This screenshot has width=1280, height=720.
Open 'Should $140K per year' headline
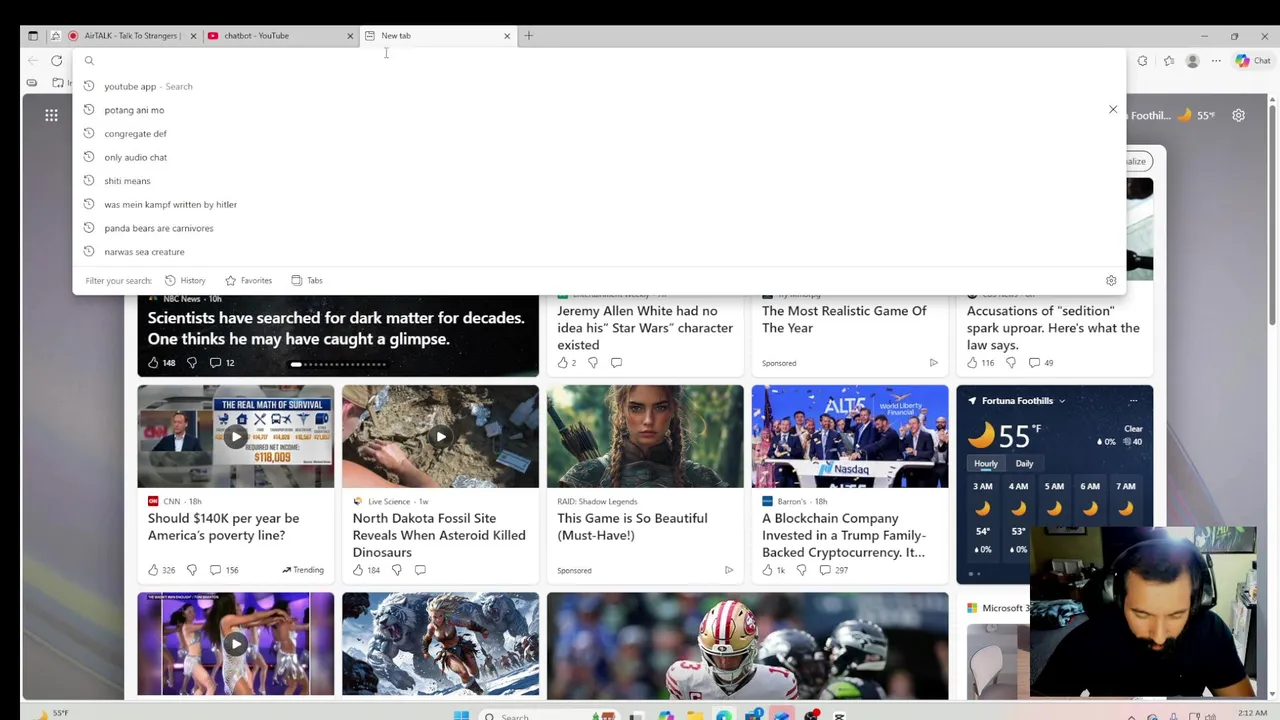223,527
